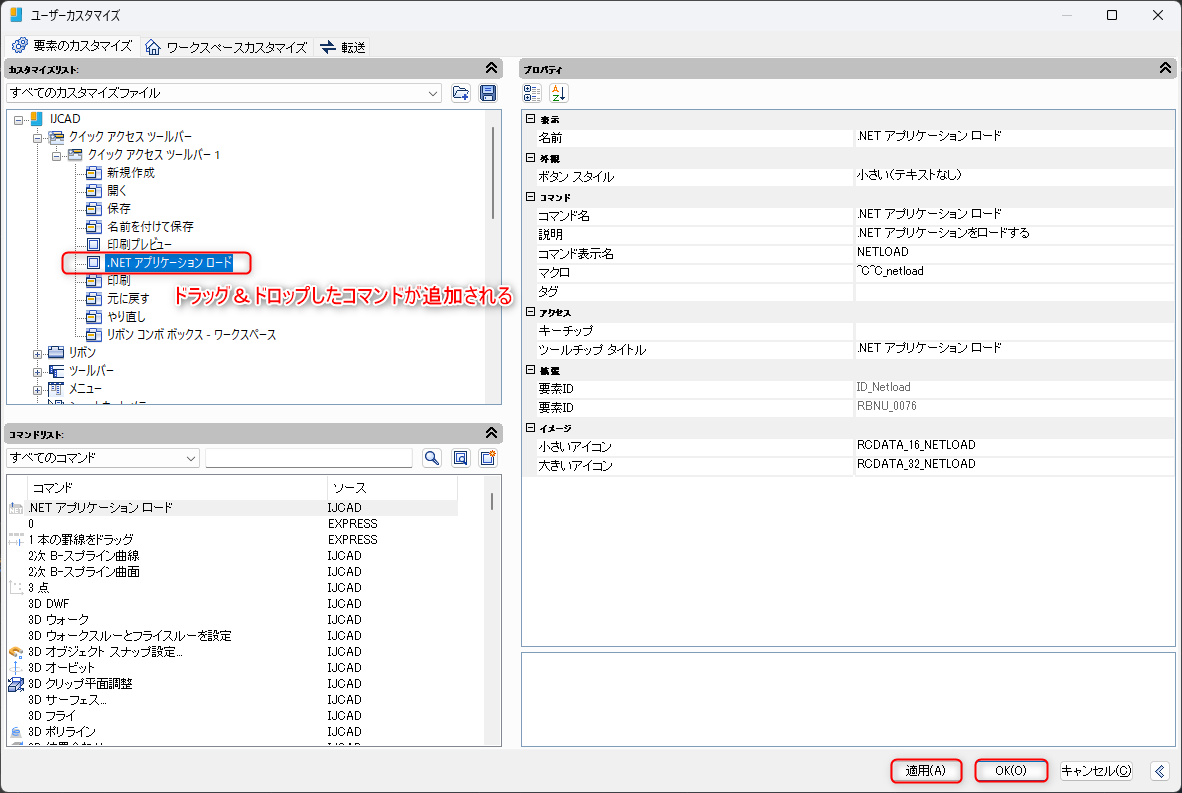Screen dimensions: 1182x793
Task: Click the categorized view icon in properties
Action: [531, 93]
